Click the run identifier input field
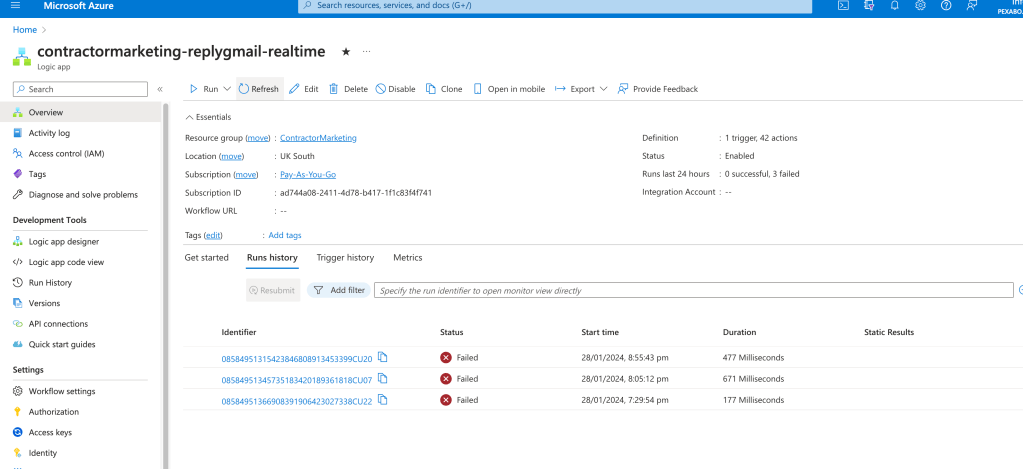 point(693,290)
